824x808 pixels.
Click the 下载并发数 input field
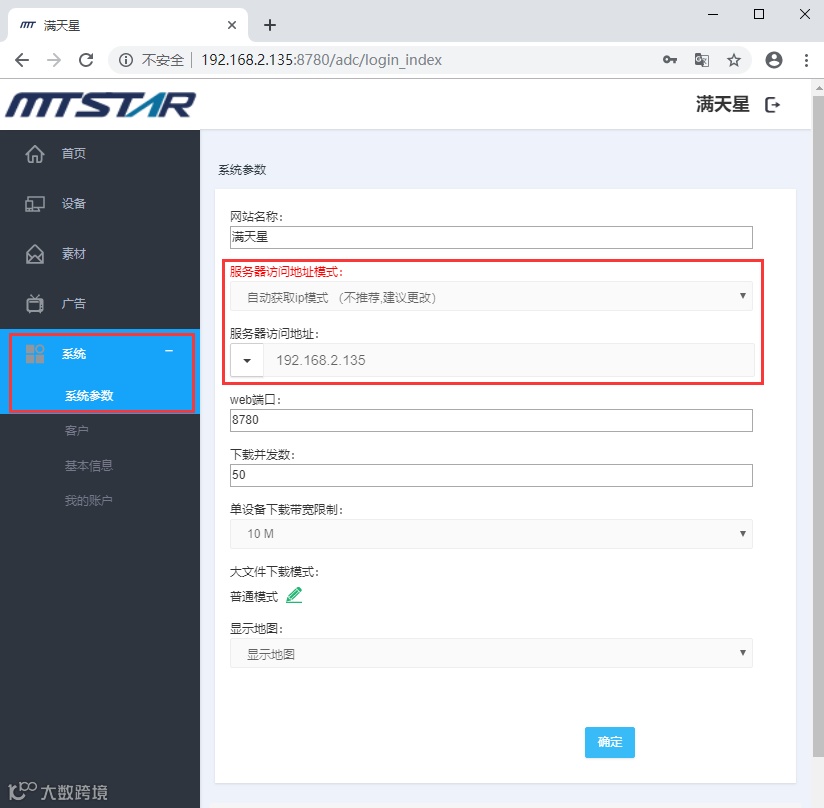pyautogui.click(x=491, y=475)
